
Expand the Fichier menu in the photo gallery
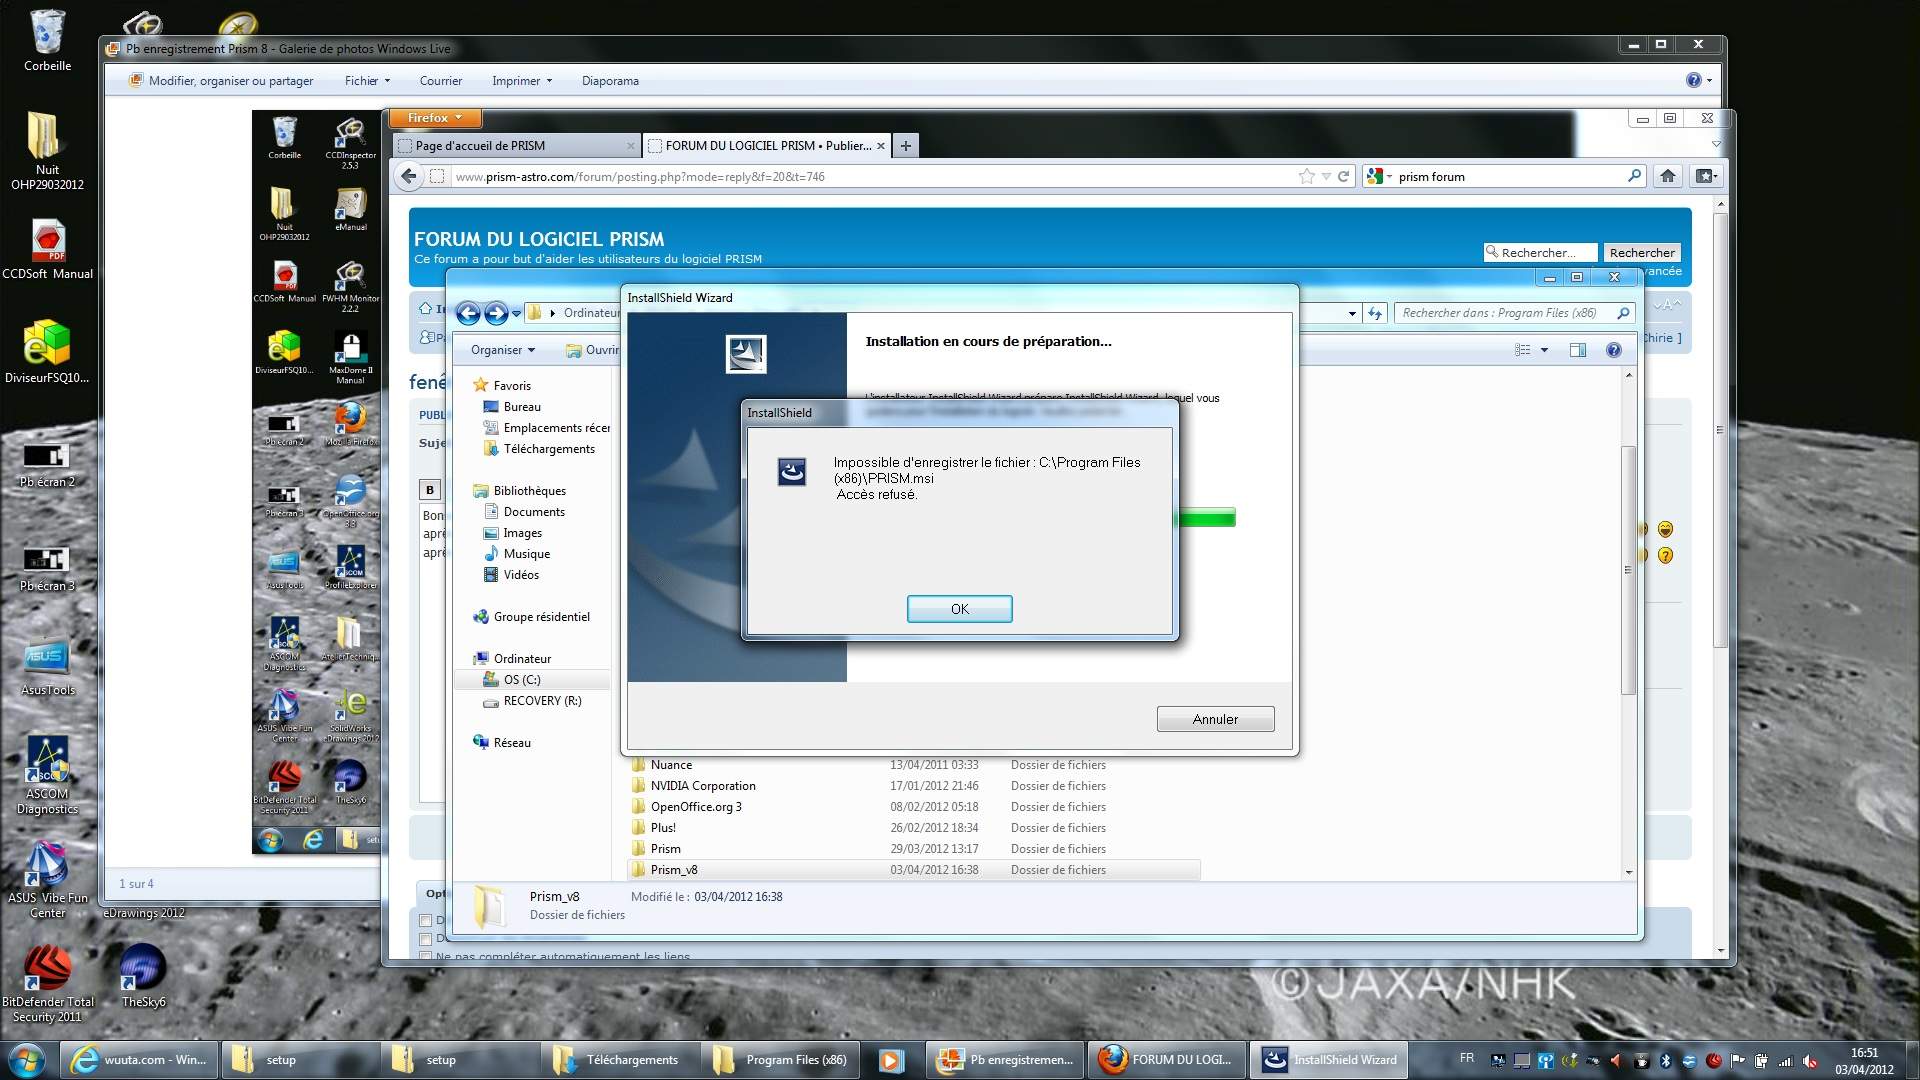[x=367, y=81]
